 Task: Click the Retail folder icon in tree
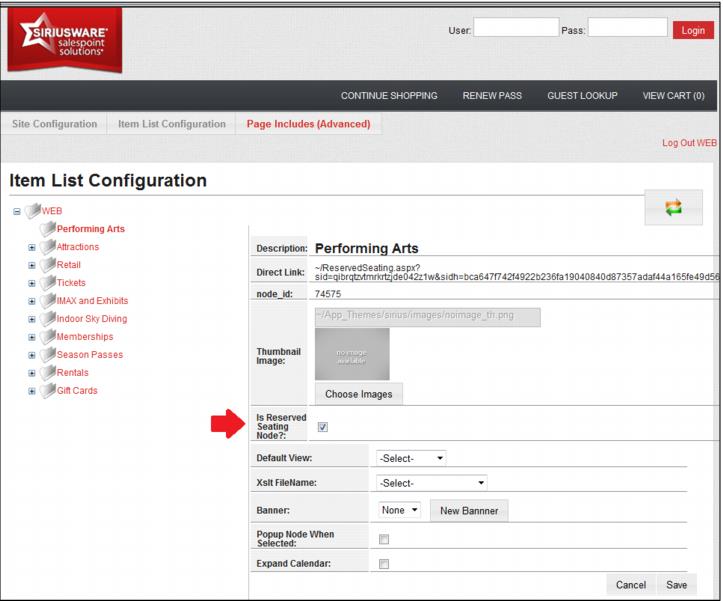pos(47,265)
